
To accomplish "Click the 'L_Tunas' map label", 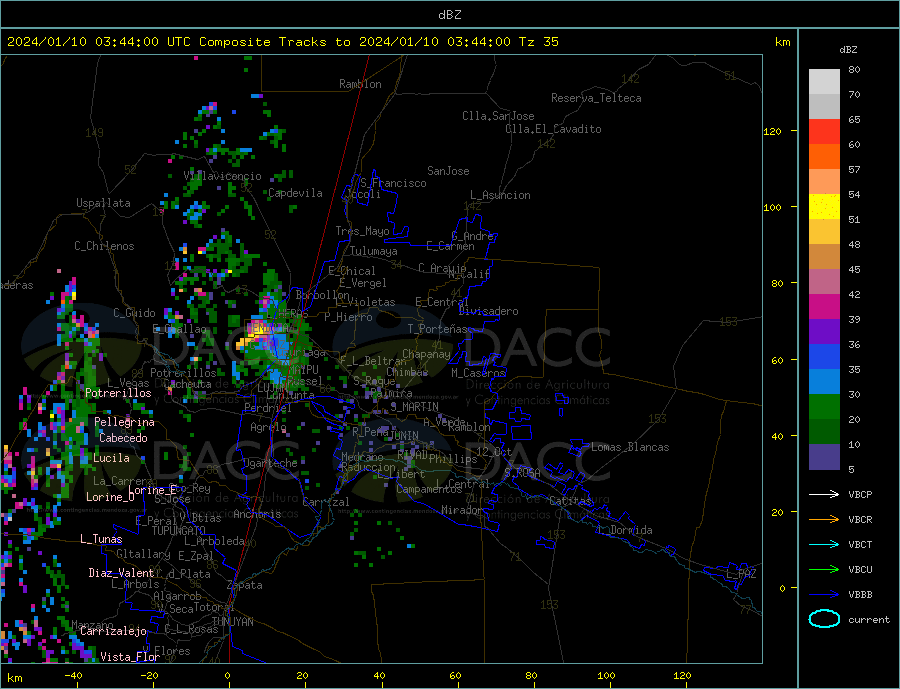I will pyautogui.click(x=101, y=539).
